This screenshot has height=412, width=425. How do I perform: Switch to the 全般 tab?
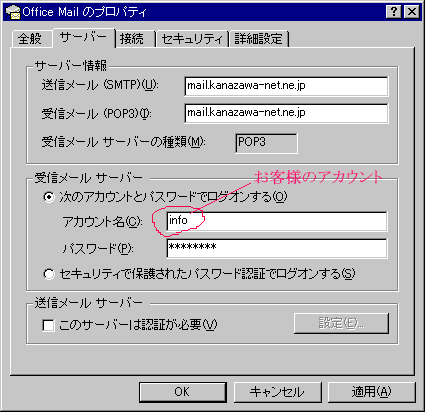pos(30,39)
